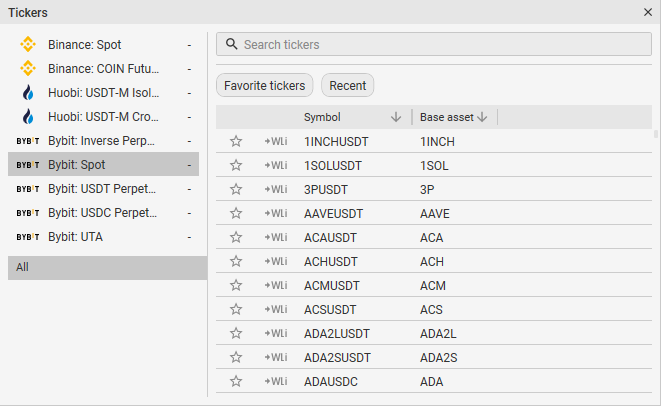Toggle favorite star for ACAUSDT
The image size is (661, 406).
[236, 237]
